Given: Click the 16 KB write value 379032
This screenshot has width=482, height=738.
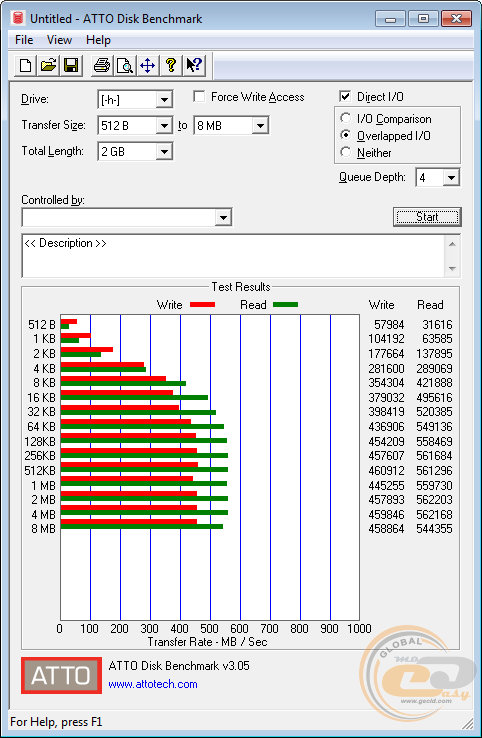Looking at the screenshot, I should [x=386, y=398].
